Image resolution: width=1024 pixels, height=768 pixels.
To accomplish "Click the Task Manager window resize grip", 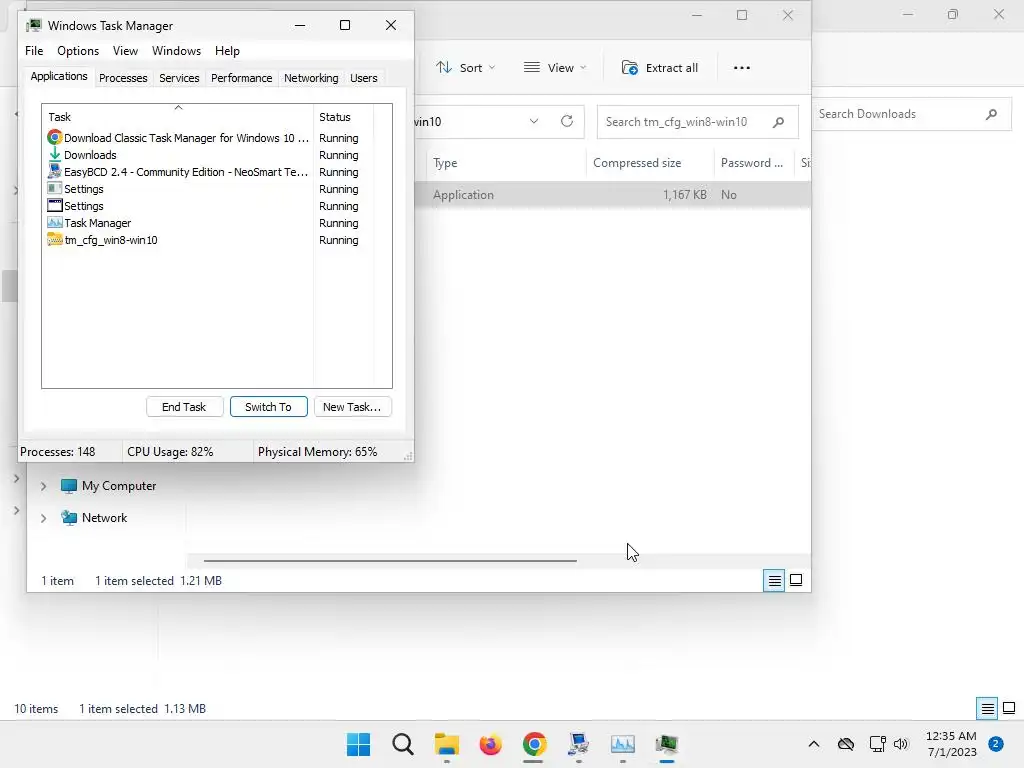I will (408, 456).
